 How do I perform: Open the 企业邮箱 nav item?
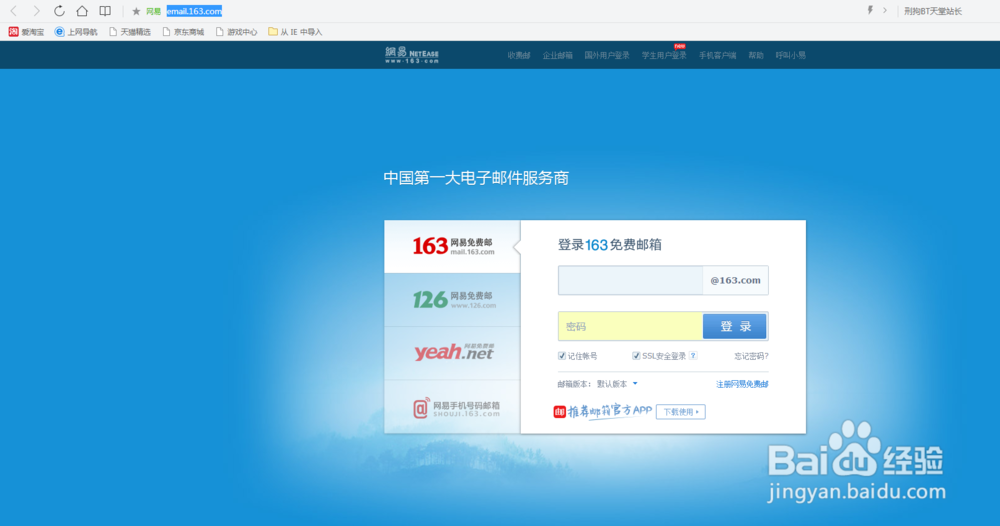(x=557, y=55)
